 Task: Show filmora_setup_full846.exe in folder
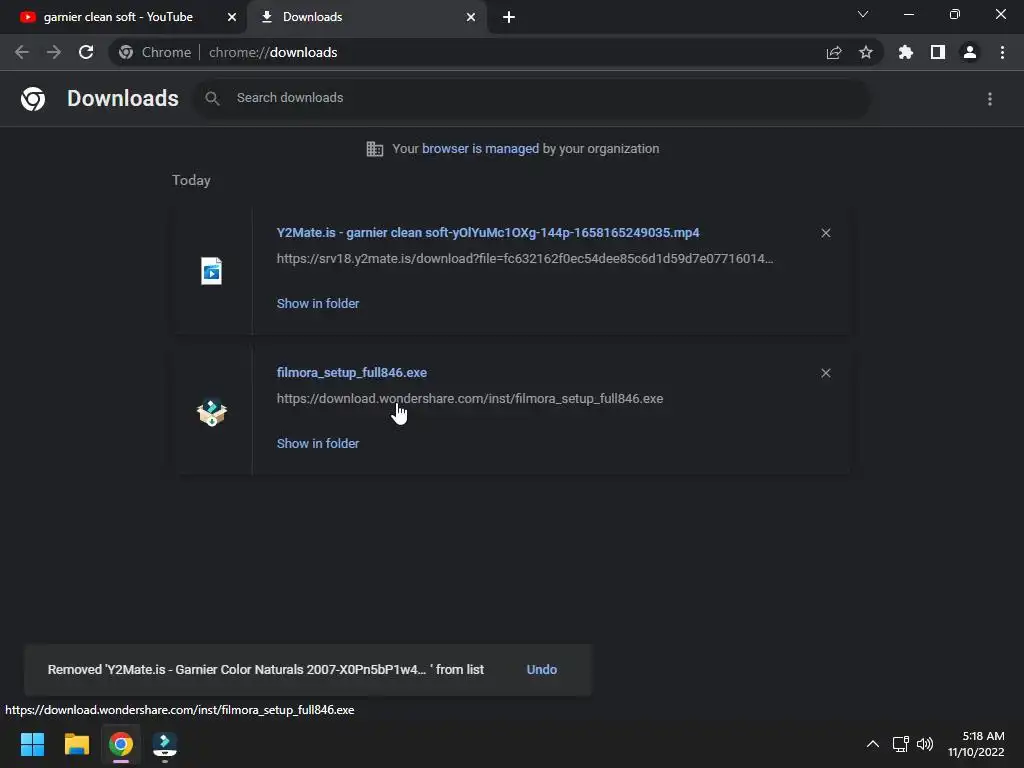tap(318, 443)
